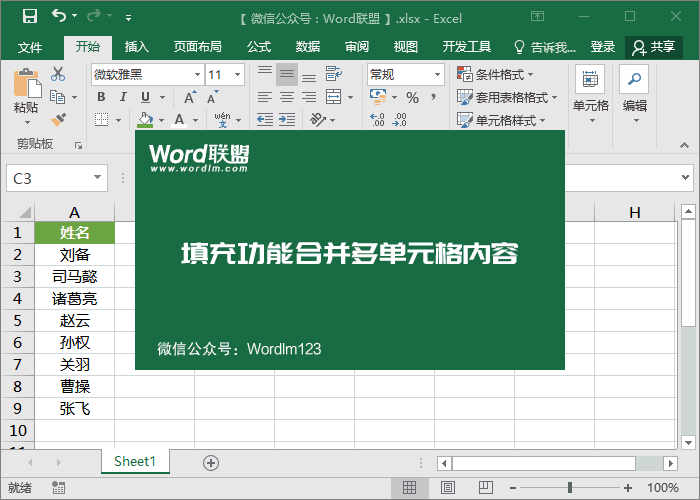Viewport: 700px width, 500px height.
Task: Open the 剪贴板 dialog launcher
Action: click(x=79, y=146)
